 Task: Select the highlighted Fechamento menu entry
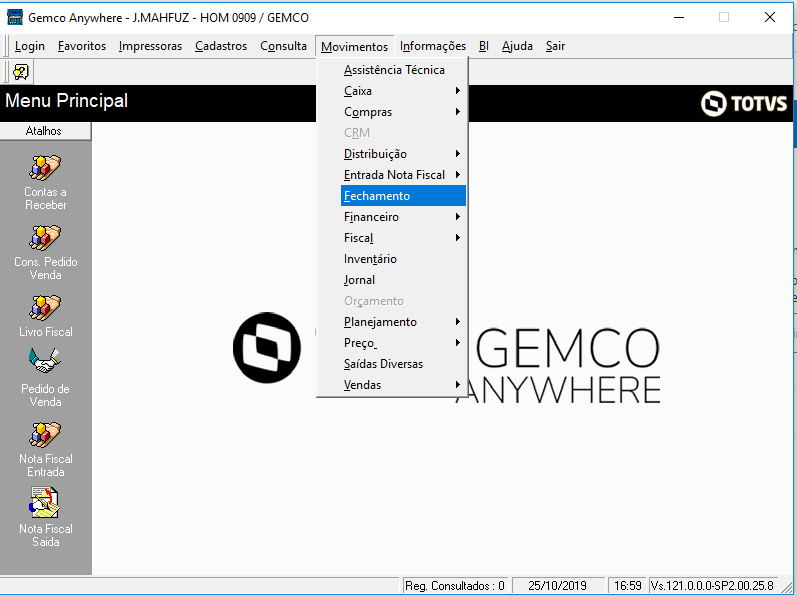click(x=403, y=196)
